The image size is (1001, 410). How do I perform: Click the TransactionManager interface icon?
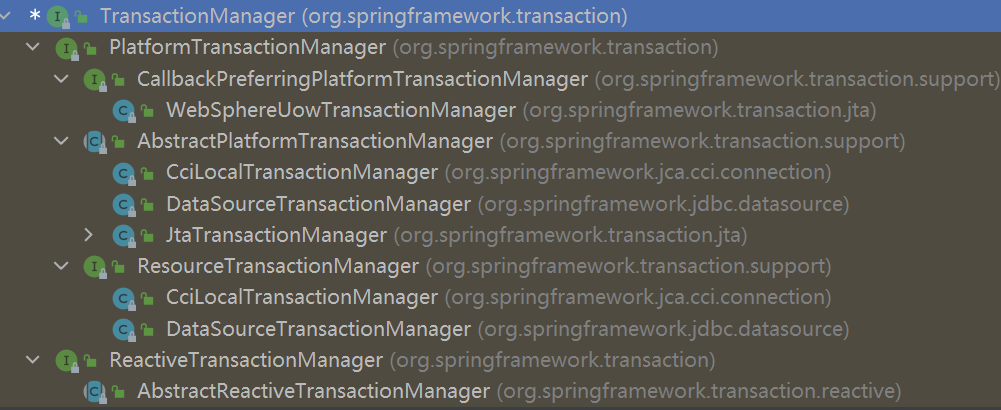58,17
